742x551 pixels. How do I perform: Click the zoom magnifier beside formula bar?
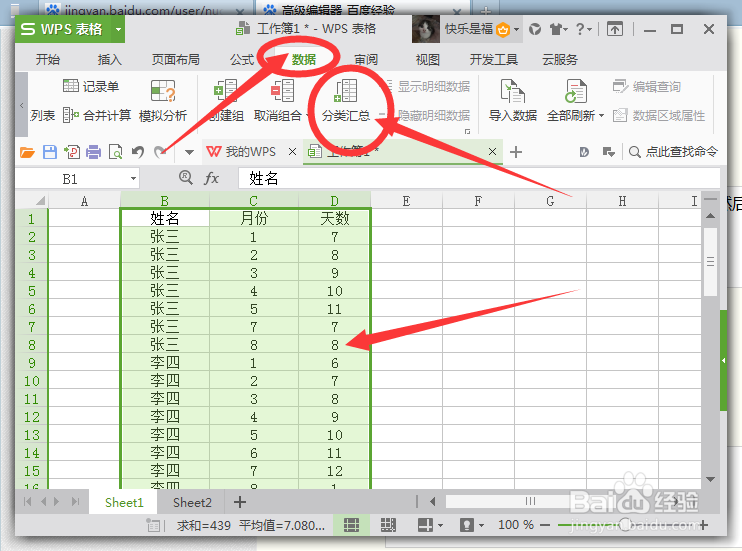click(x=186, y=178)
